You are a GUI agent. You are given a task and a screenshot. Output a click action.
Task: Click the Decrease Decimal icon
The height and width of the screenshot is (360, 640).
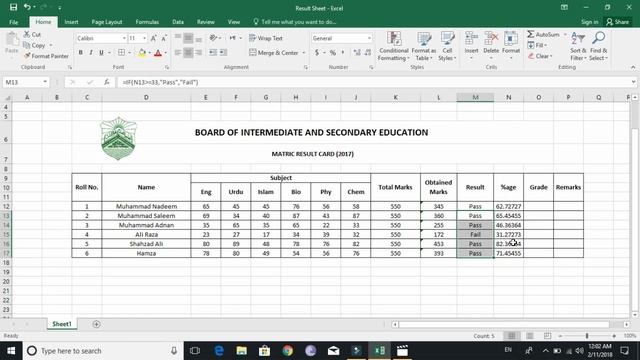pyautogui.click(x=368, y=53)
